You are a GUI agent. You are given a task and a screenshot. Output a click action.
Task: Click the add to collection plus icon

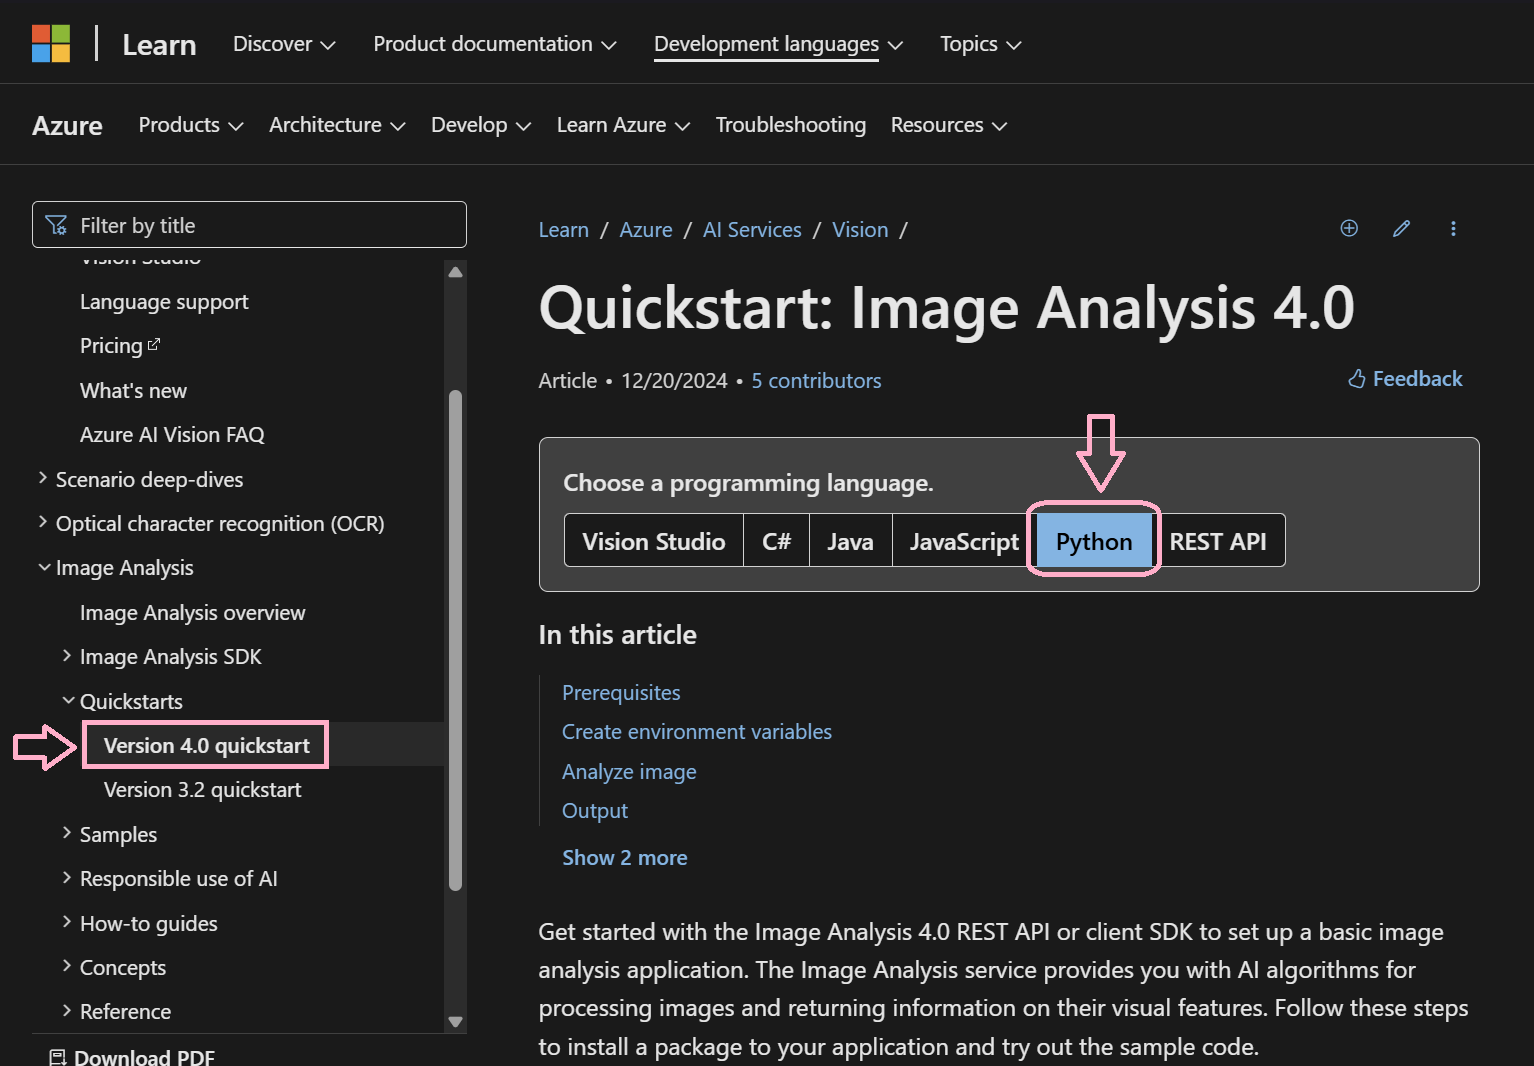point(1349,228)
